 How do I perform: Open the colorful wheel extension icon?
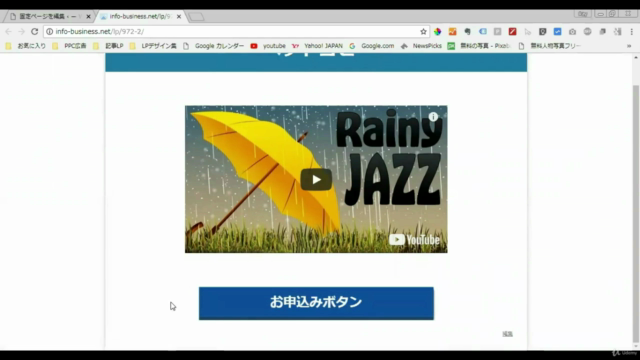[438, 31]
